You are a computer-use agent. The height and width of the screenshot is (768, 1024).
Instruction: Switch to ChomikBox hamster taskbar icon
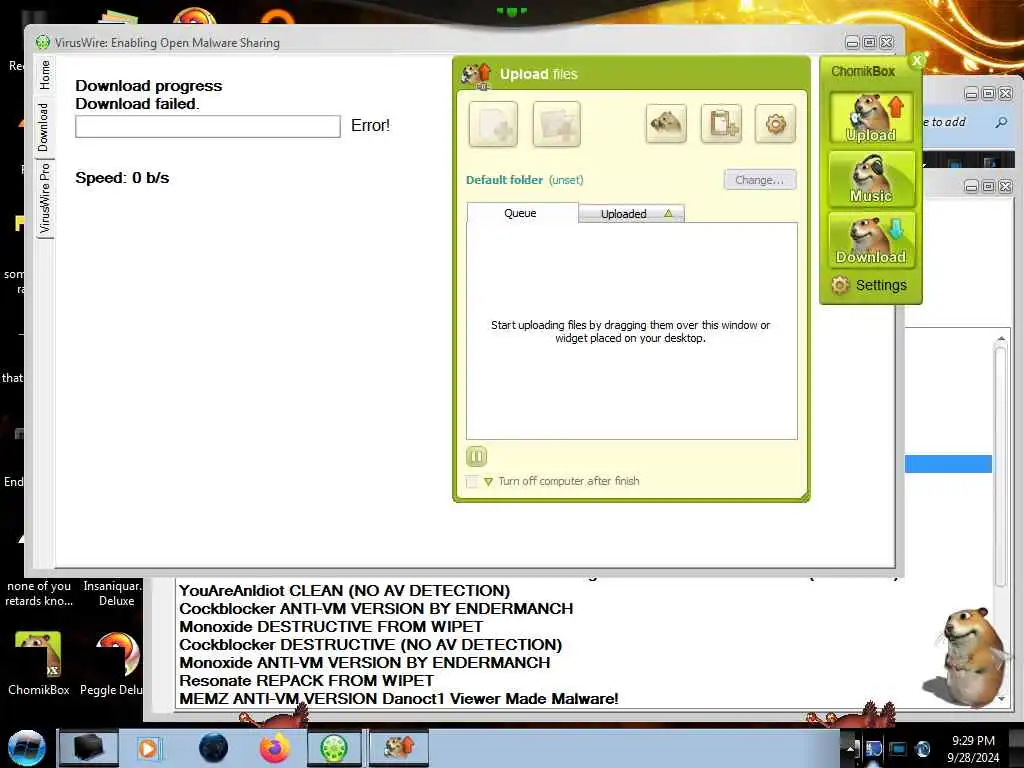click(399, 748)
